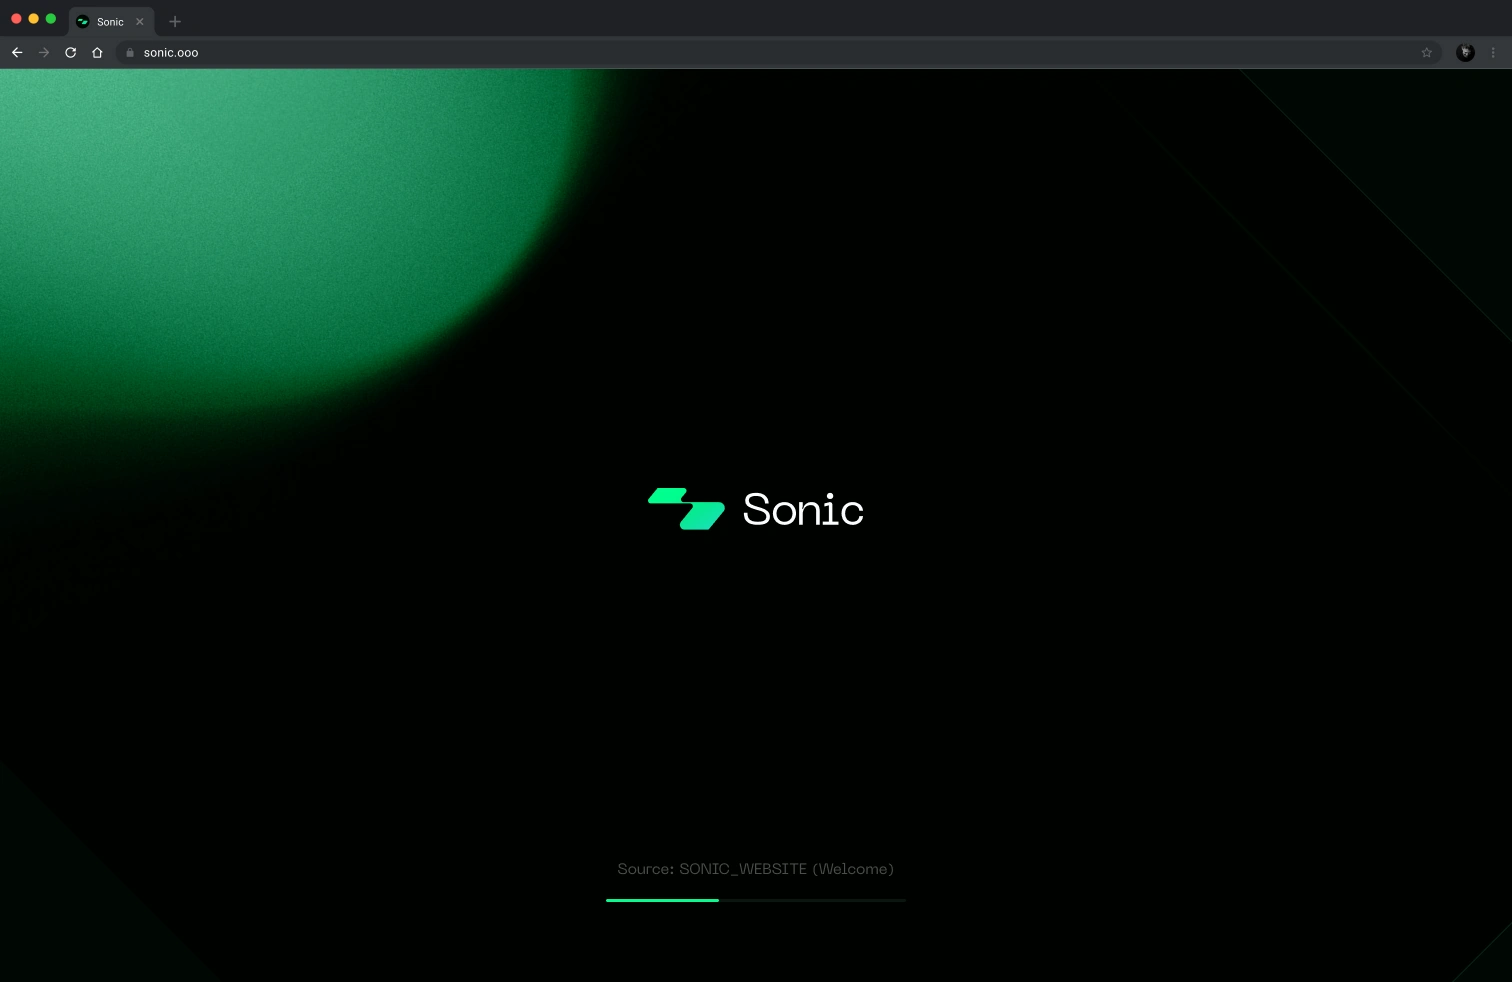Viewport: 1512px width, 982px height.
Task: Close the Sonic tab
Action: (140, 22)
